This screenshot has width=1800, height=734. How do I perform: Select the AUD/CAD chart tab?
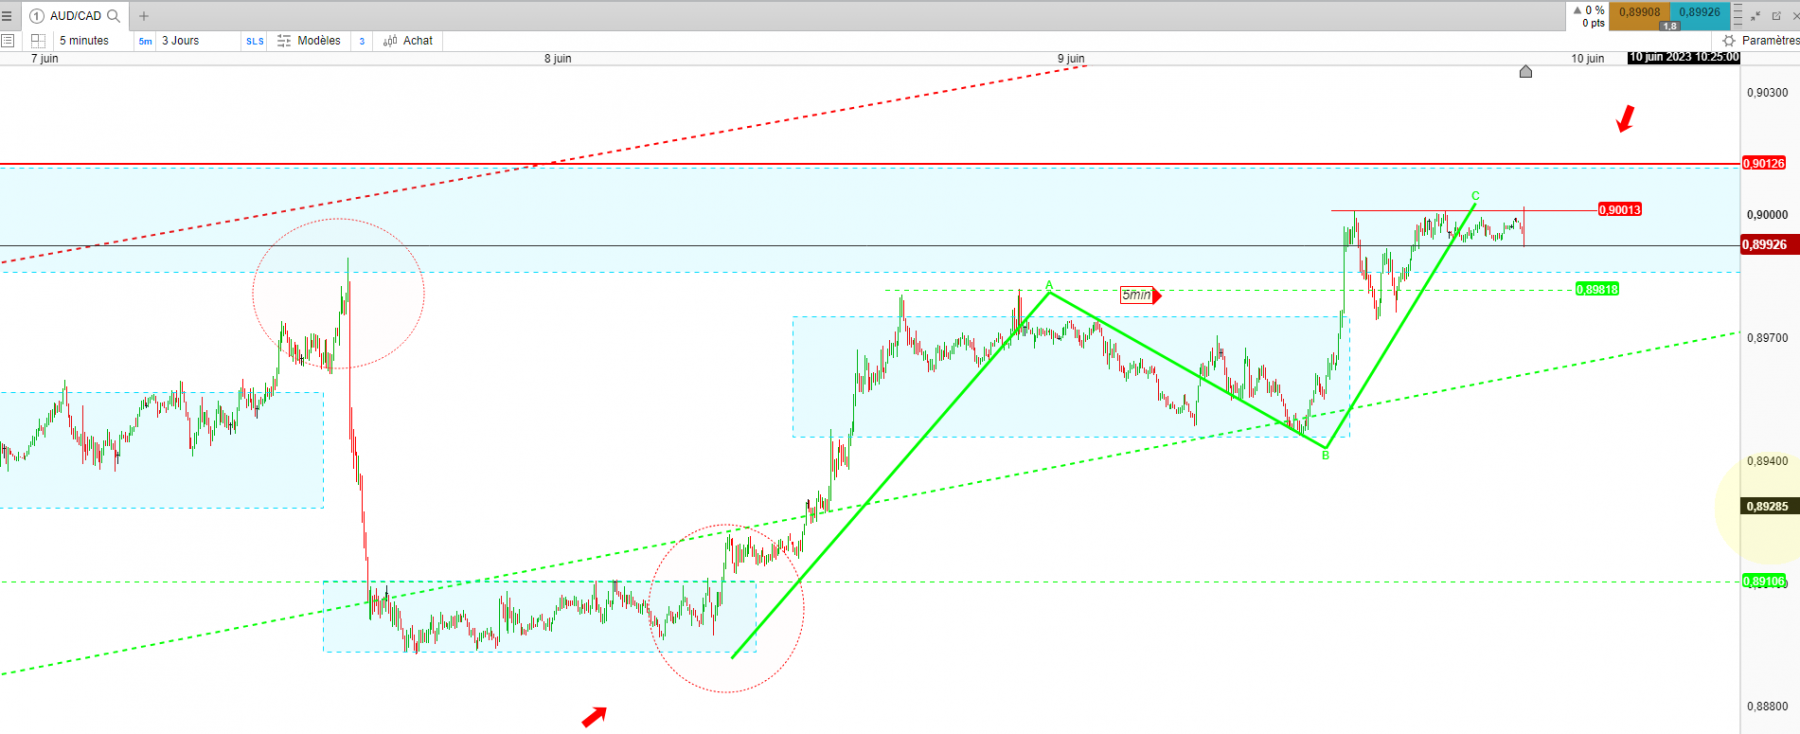click(75, 16)
